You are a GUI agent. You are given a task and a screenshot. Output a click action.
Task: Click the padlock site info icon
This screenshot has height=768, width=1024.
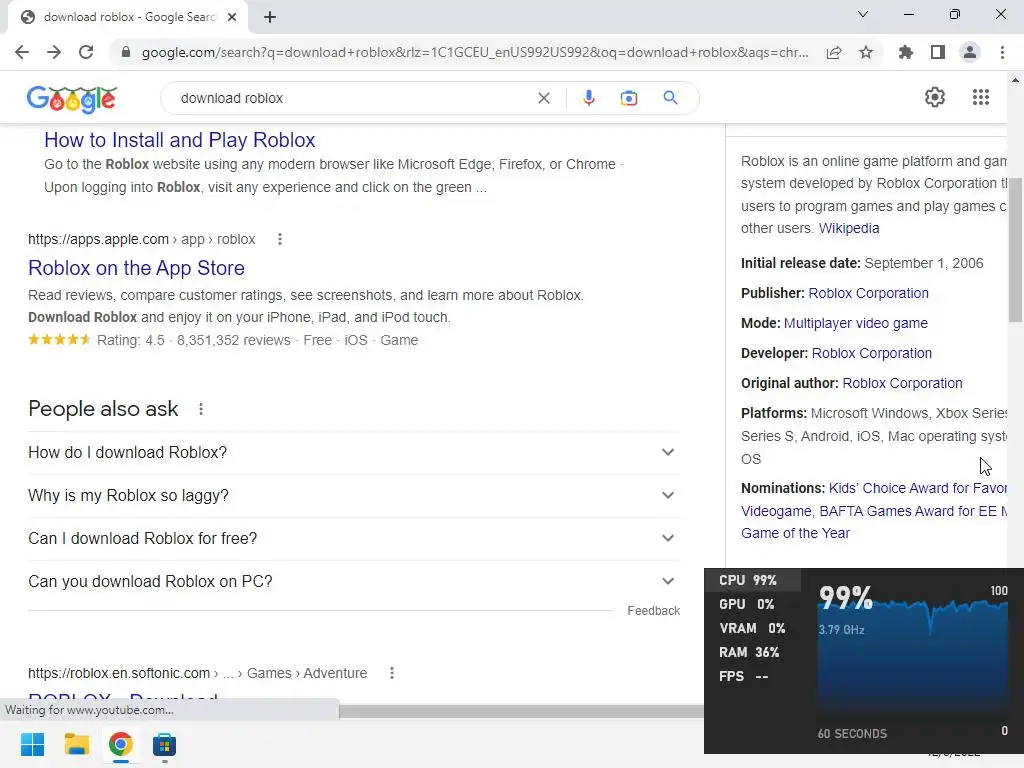126,52
